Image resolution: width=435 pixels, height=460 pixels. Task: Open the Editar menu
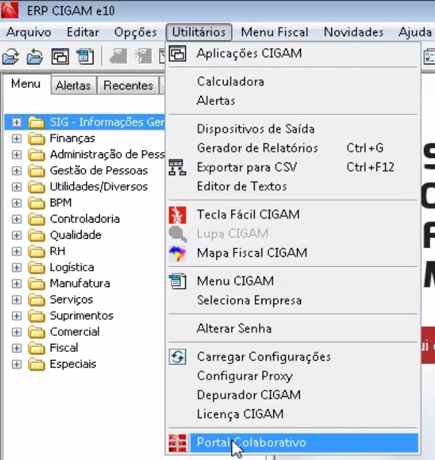[x=83, y=32]
